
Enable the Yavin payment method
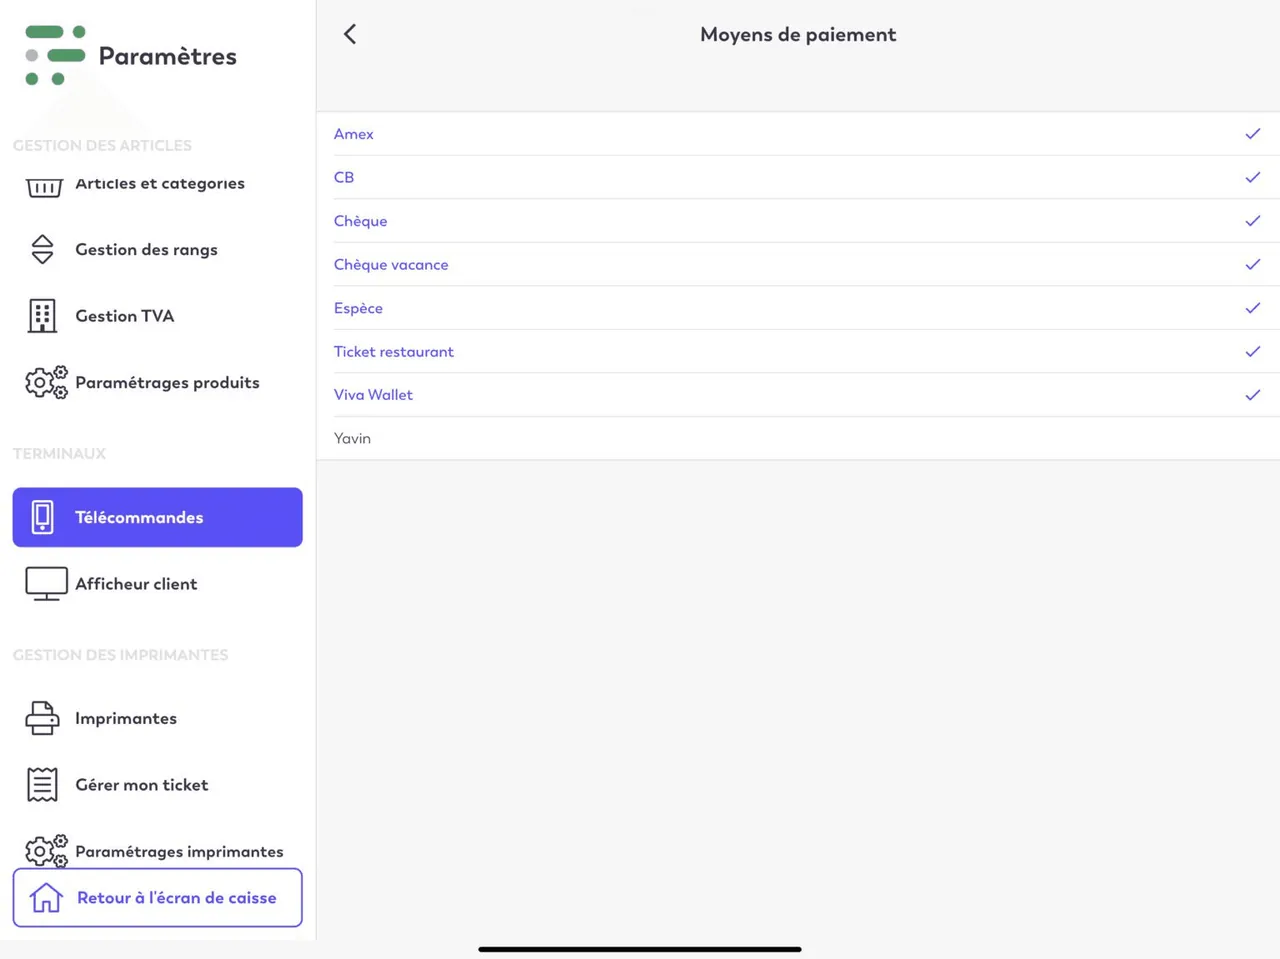[798, 438]
